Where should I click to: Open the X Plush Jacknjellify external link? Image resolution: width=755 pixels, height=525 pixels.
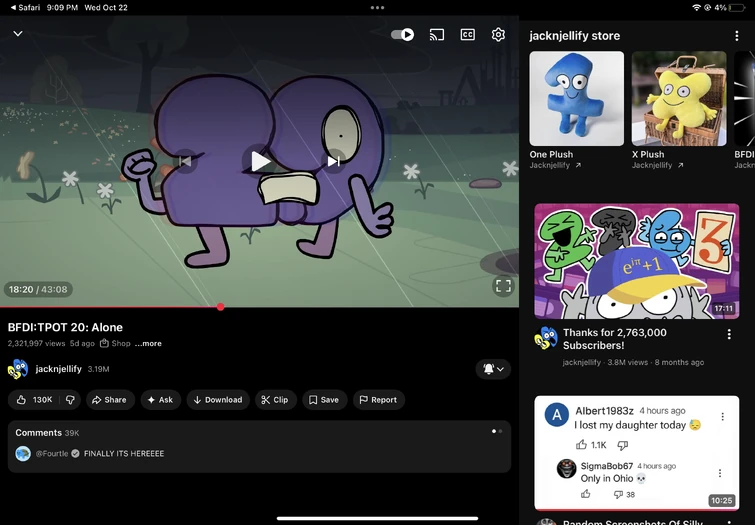point(658,165)
